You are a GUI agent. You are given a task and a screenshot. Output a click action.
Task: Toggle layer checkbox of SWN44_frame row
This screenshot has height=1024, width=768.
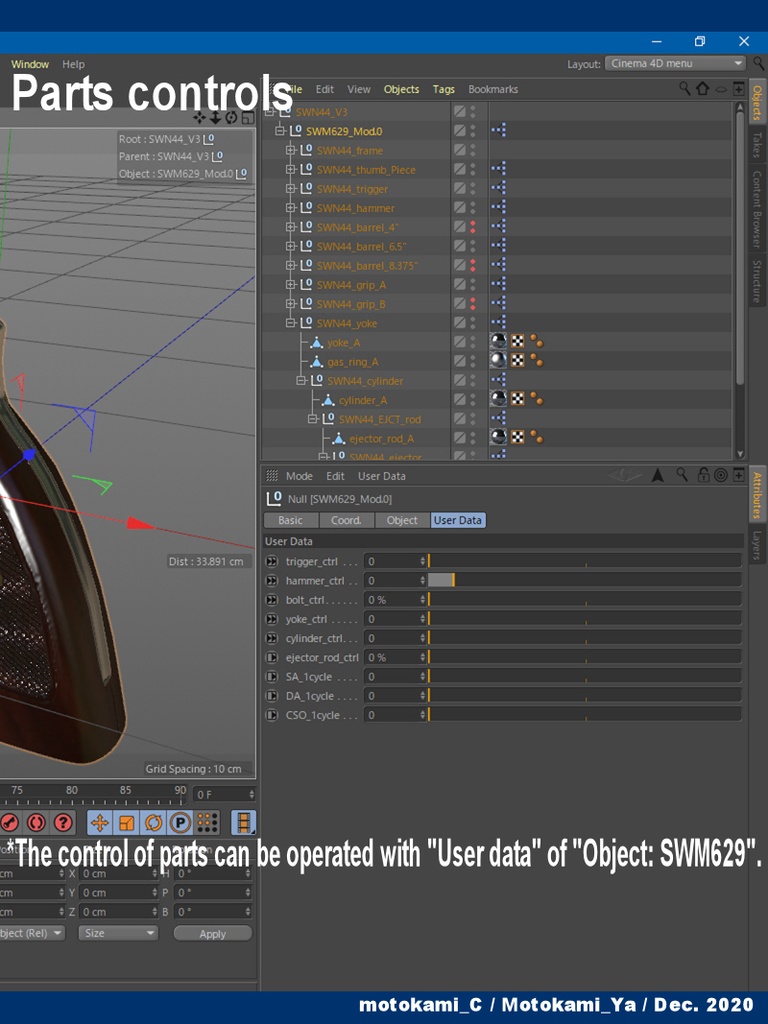tap(460, 150)
